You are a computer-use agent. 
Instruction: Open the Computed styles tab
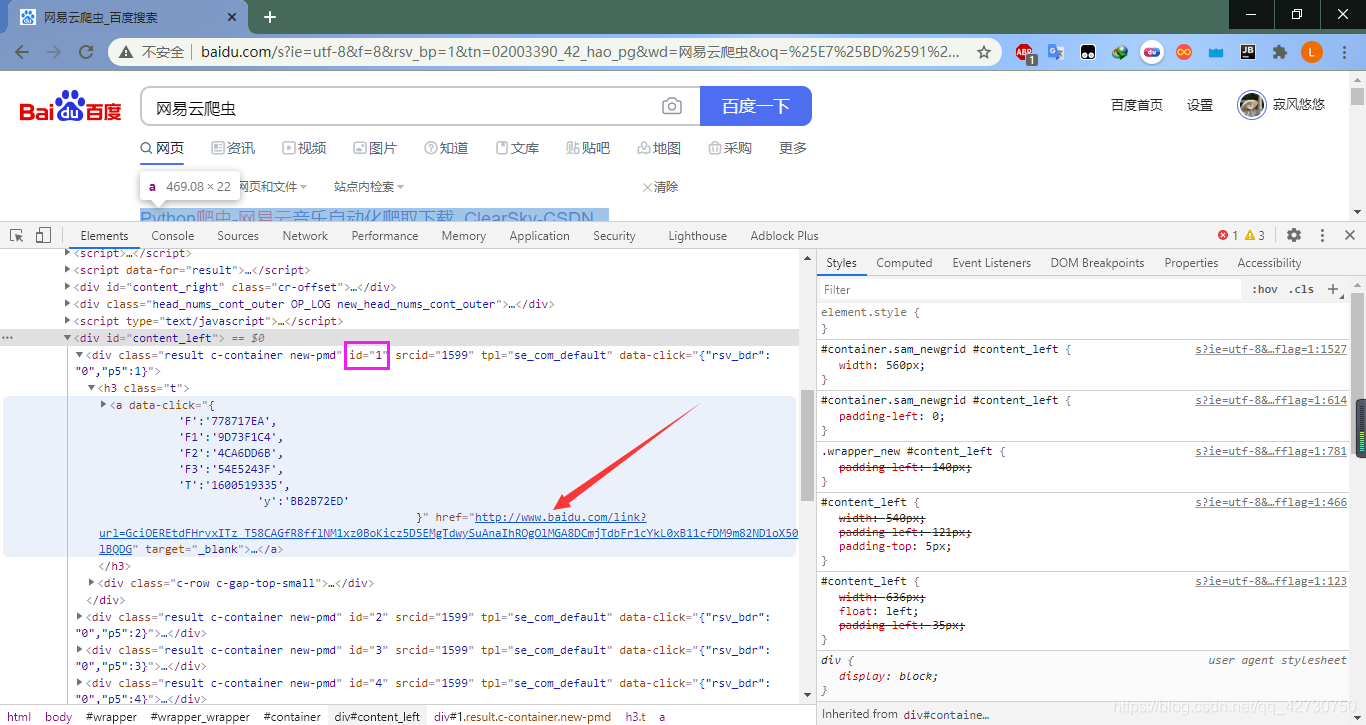tap(904, 263)
